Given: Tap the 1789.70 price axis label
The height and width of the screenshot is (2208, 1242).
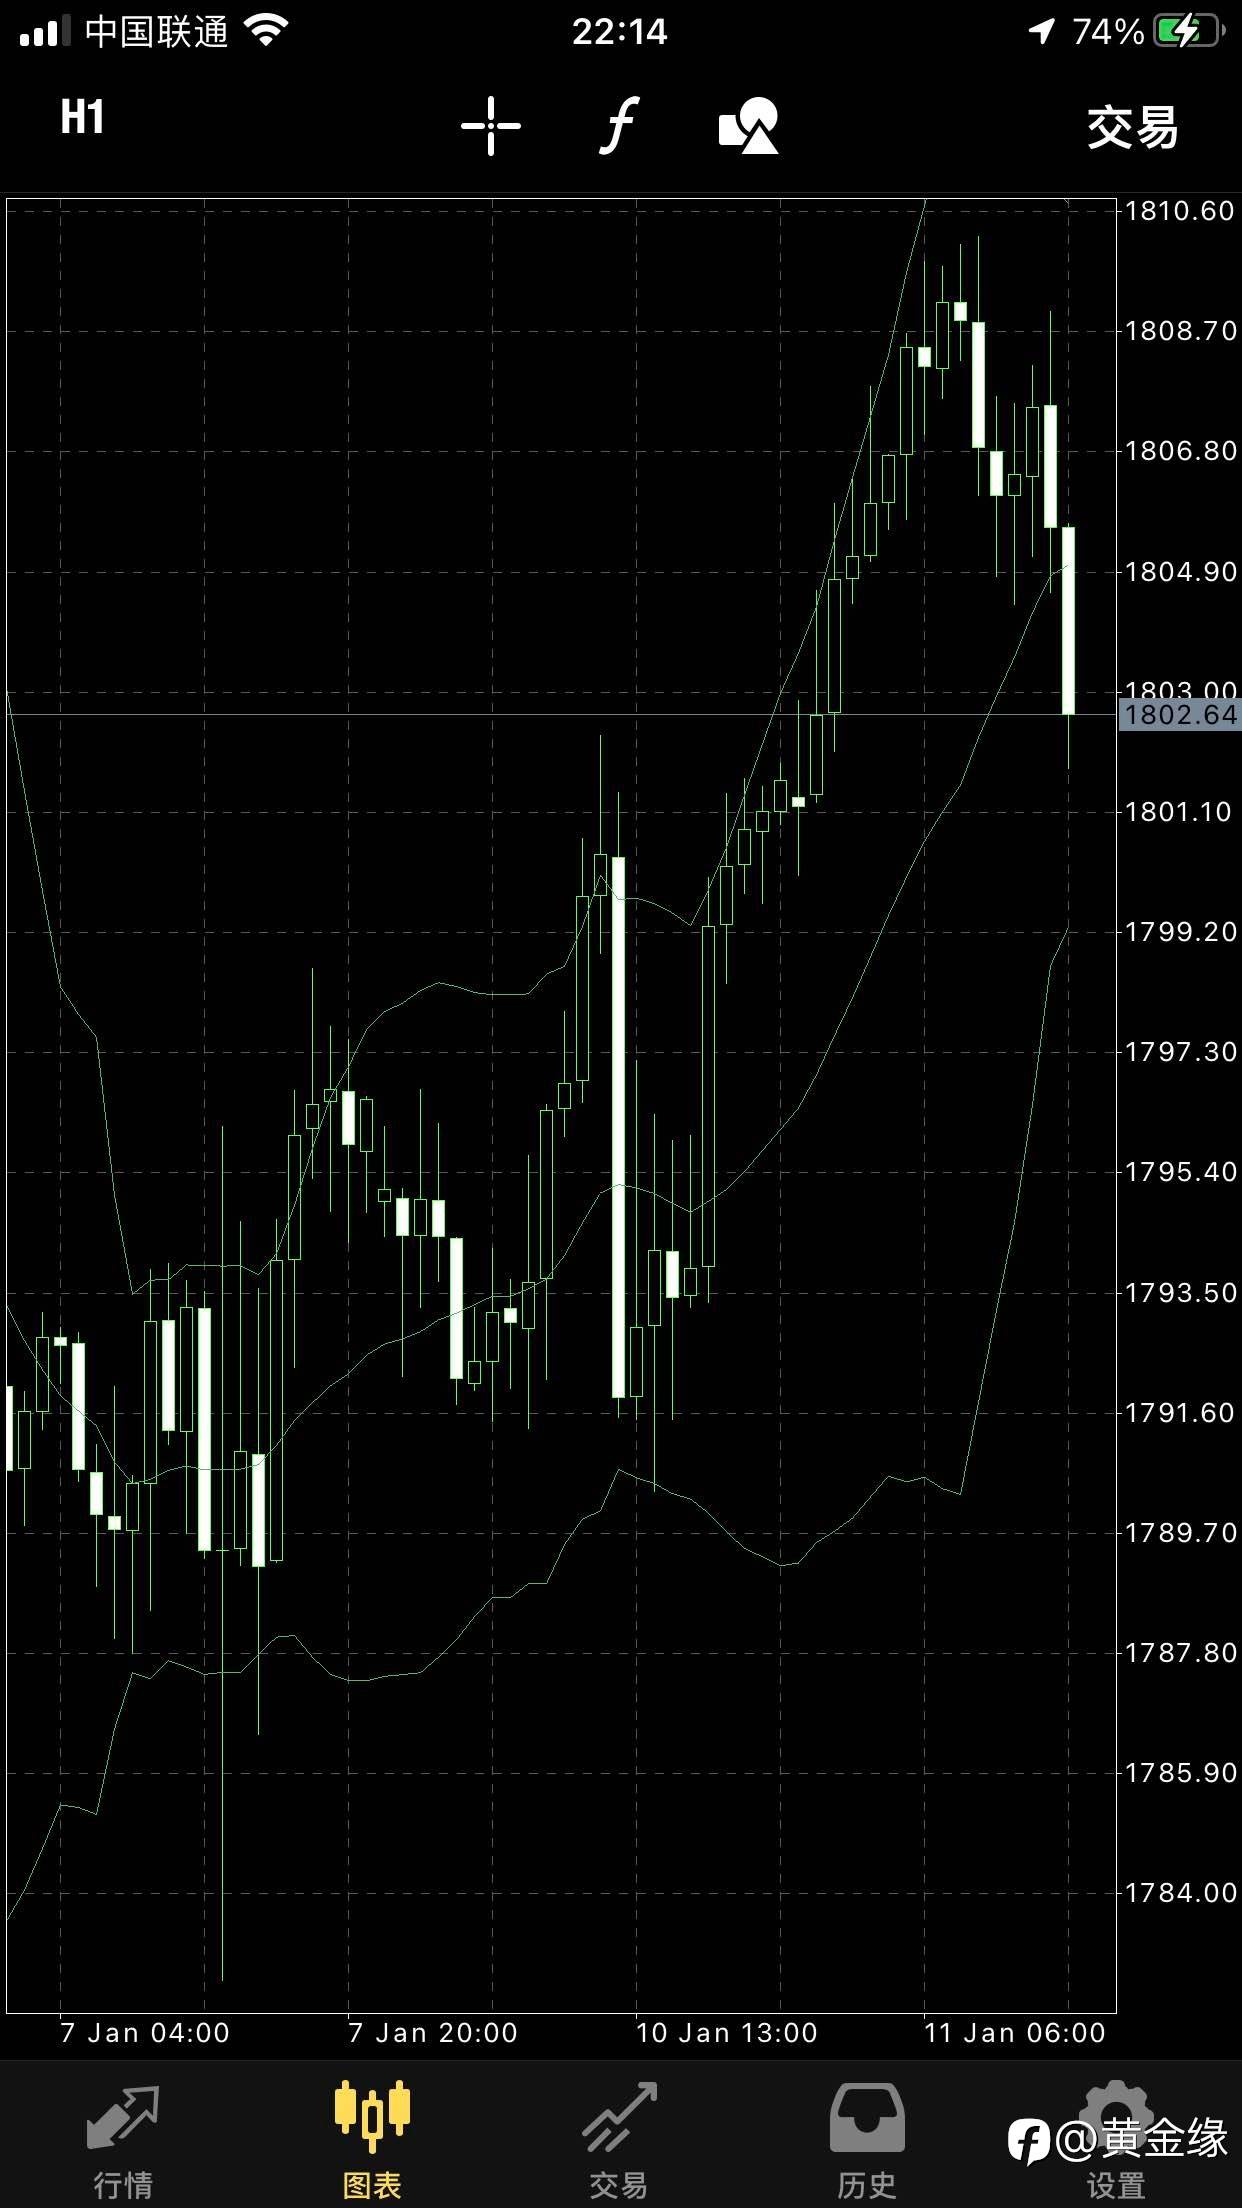Looking at the screenshot, I should coord(1180,1533).
